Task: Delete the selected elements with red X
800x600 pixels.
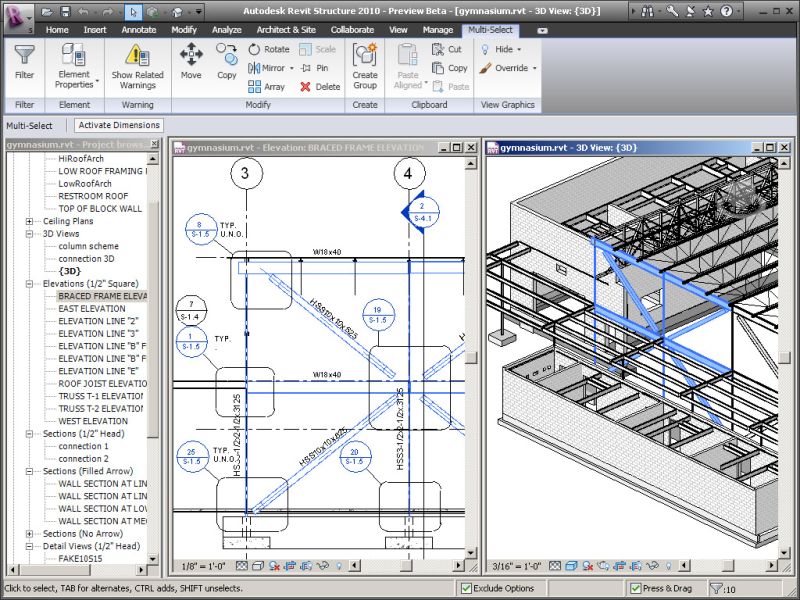Action: [320, 87]
